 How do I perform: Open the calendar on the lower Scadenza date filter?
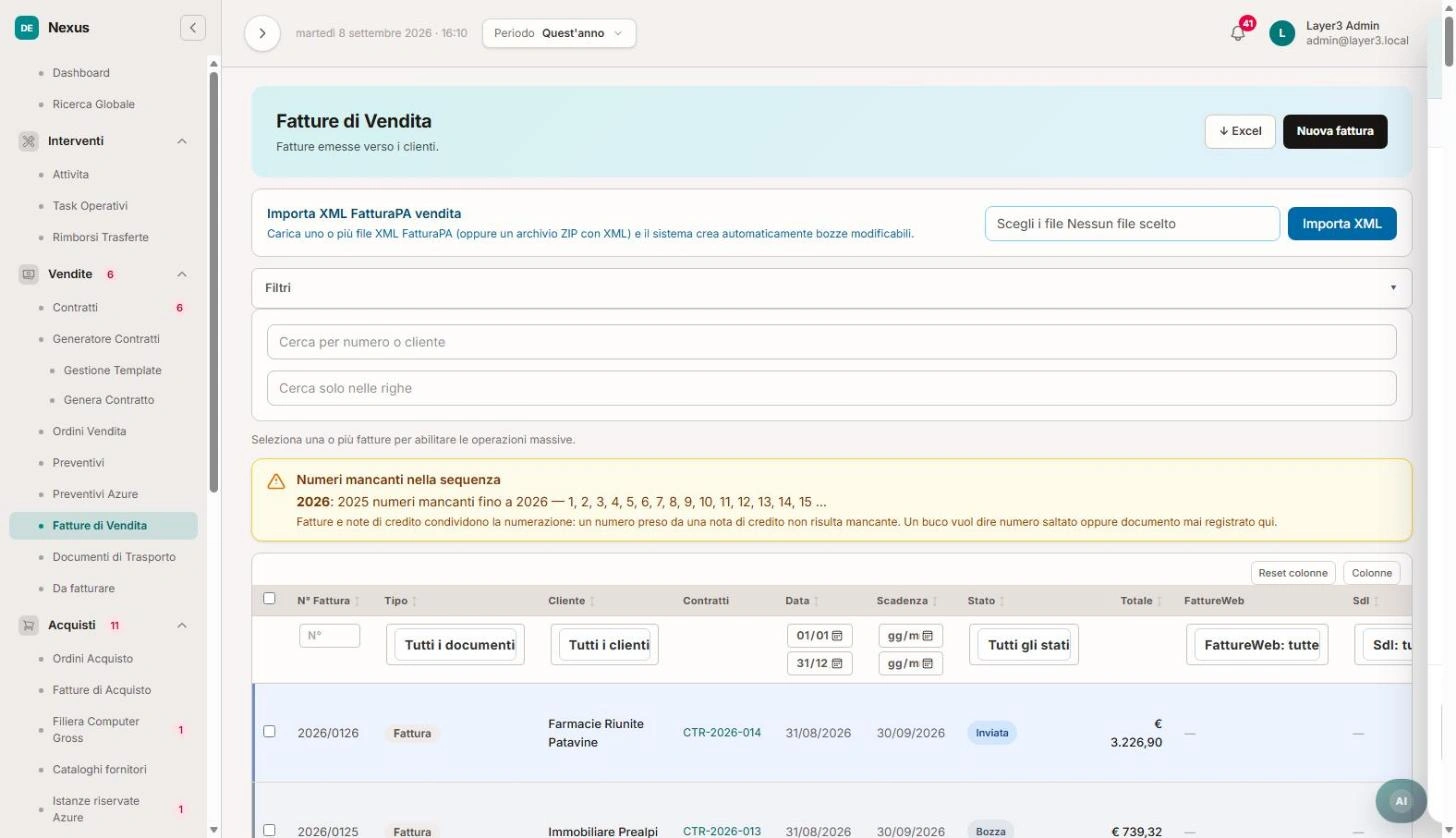click(x=928, y=664)
